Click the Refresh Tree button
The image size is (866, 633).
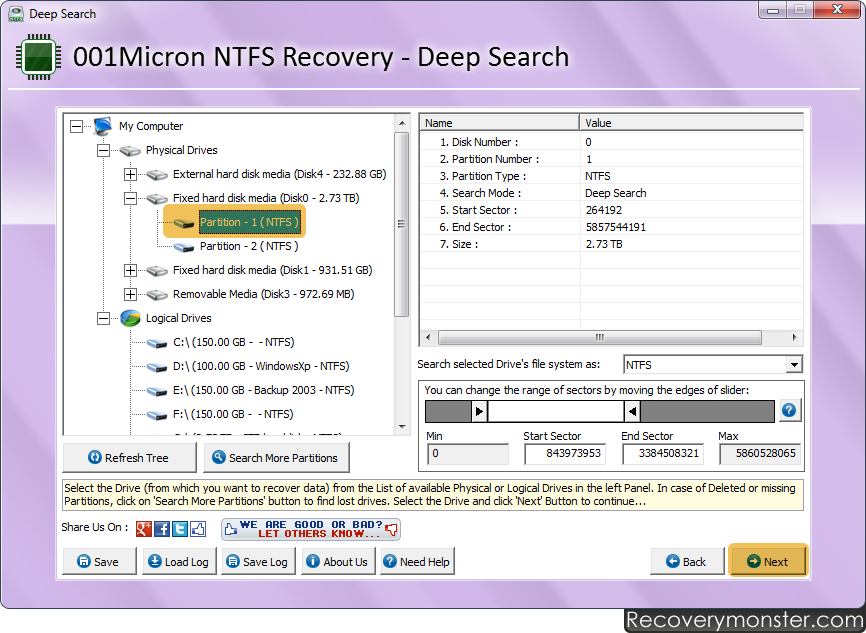(x=129, y=458)
